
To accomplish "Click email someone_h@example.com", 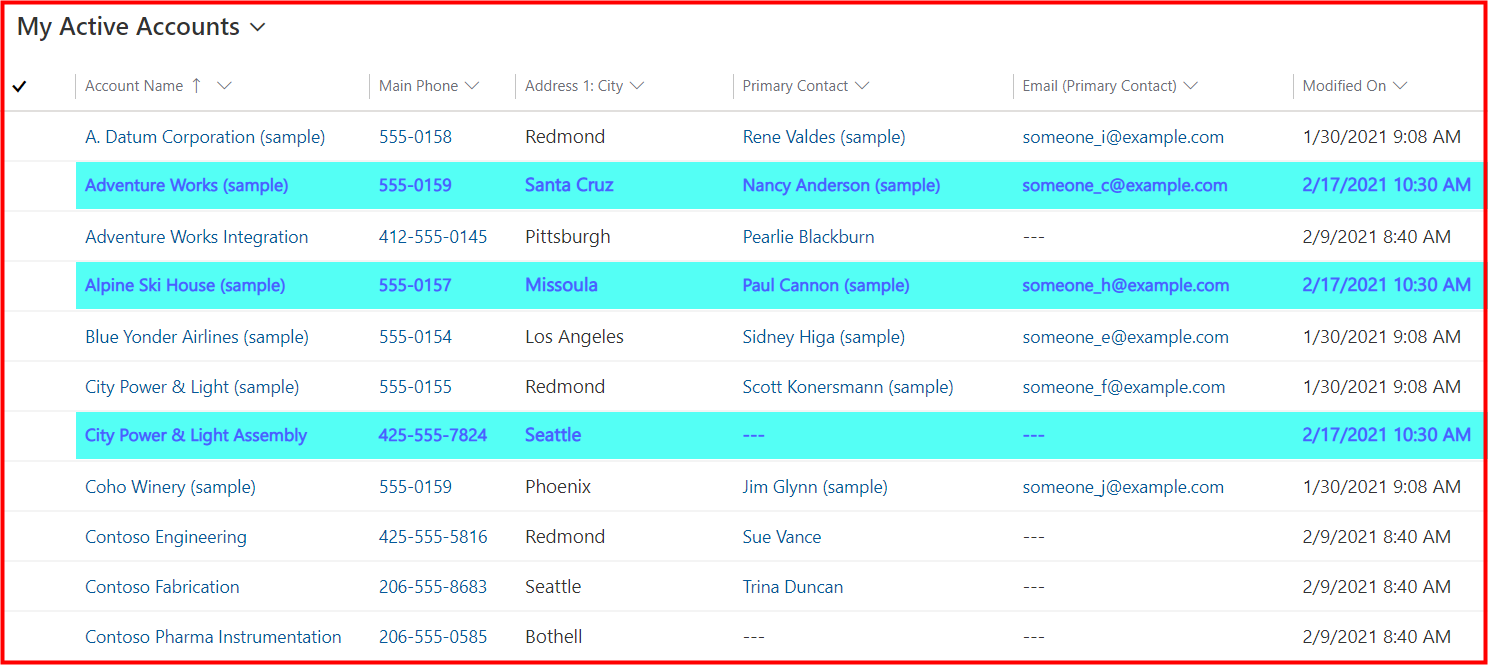I will click(x=1125, y=285).
